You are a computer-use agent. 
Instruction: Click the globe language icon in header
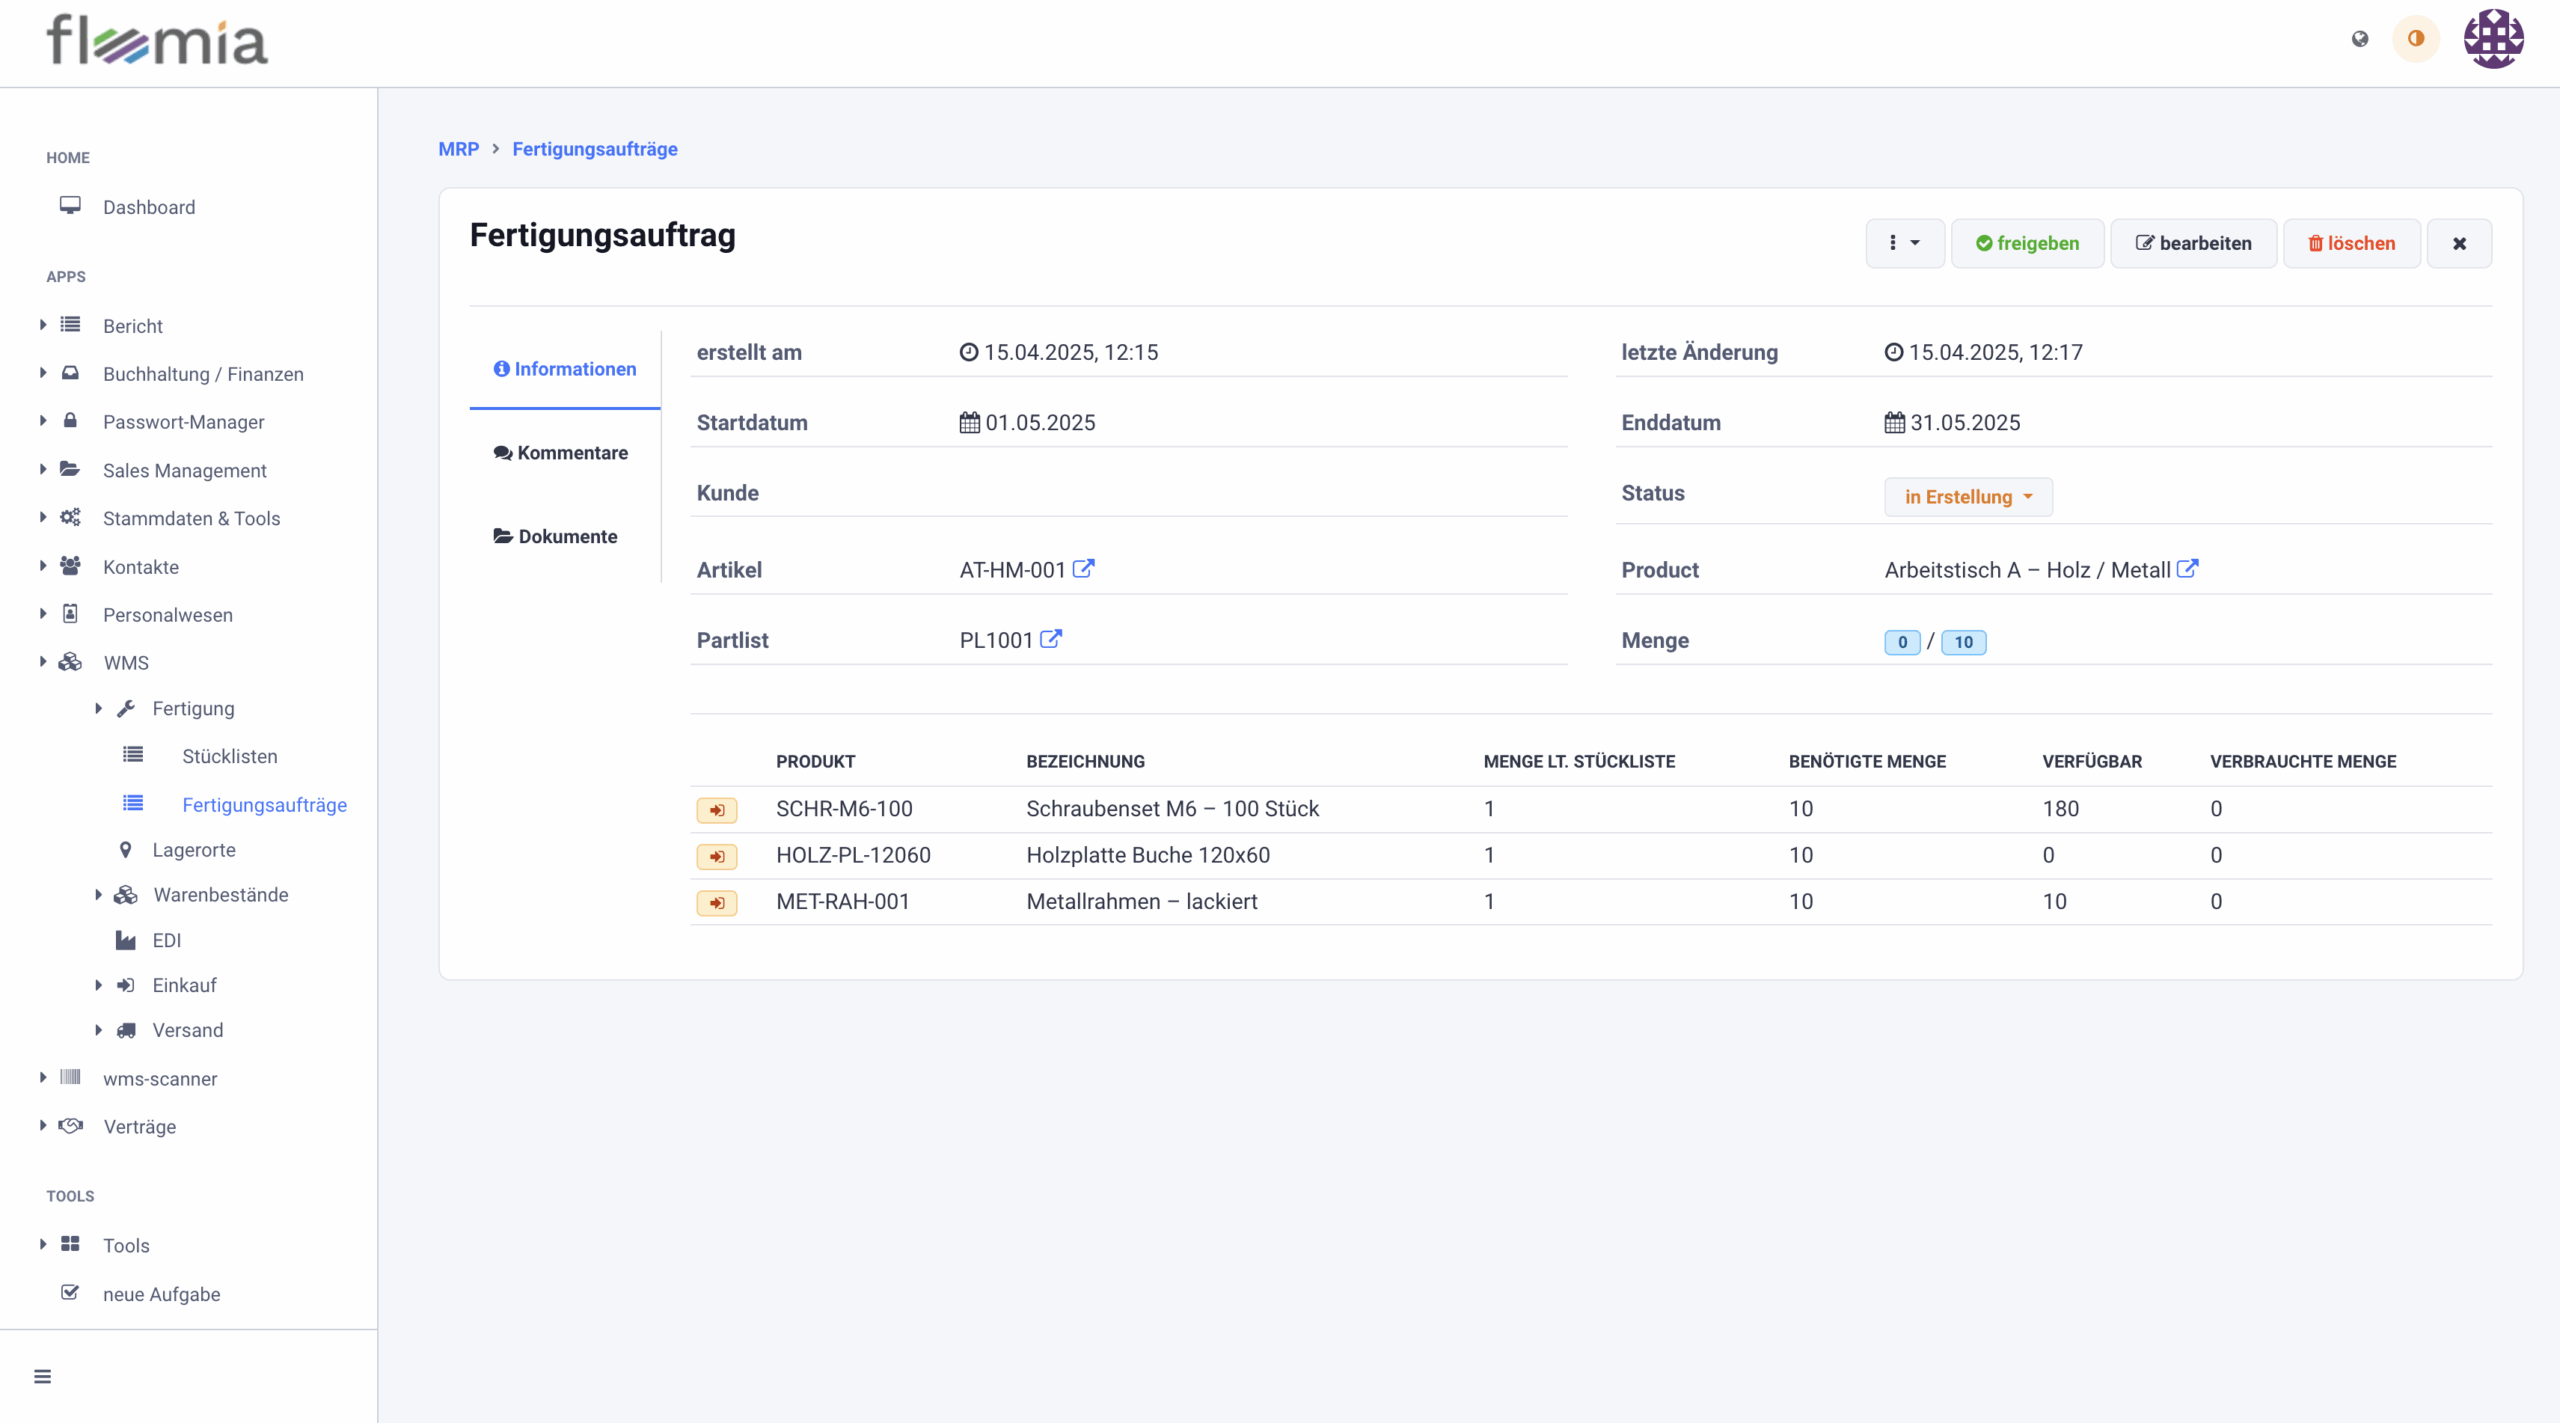click(2360, 39)
